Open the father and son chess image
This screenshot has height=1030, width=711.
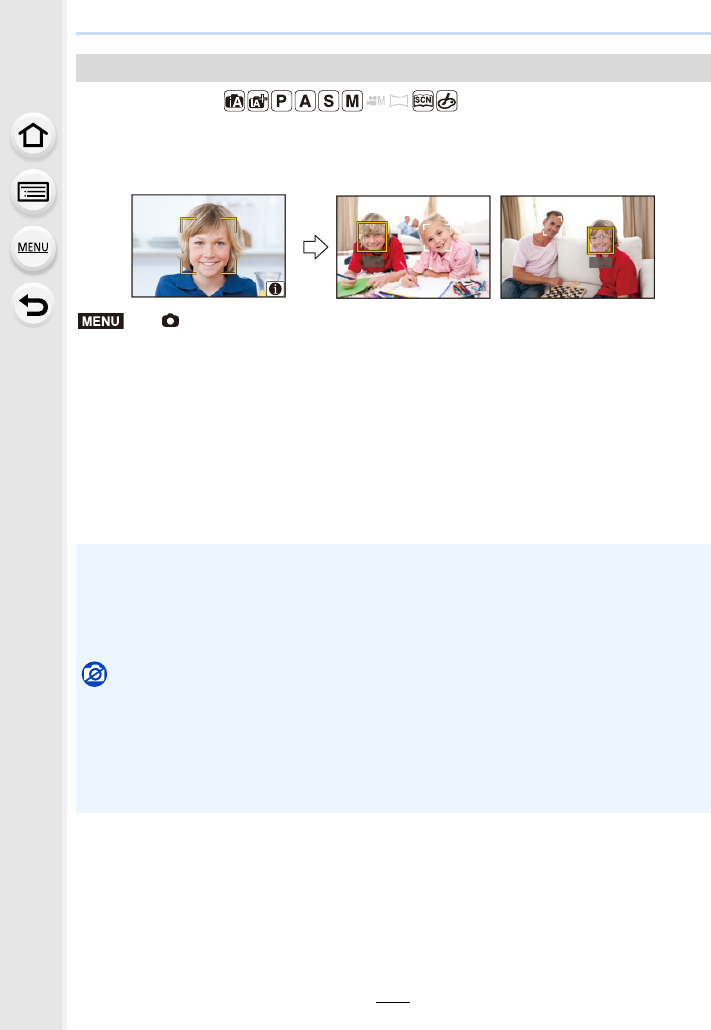[578, 247]
